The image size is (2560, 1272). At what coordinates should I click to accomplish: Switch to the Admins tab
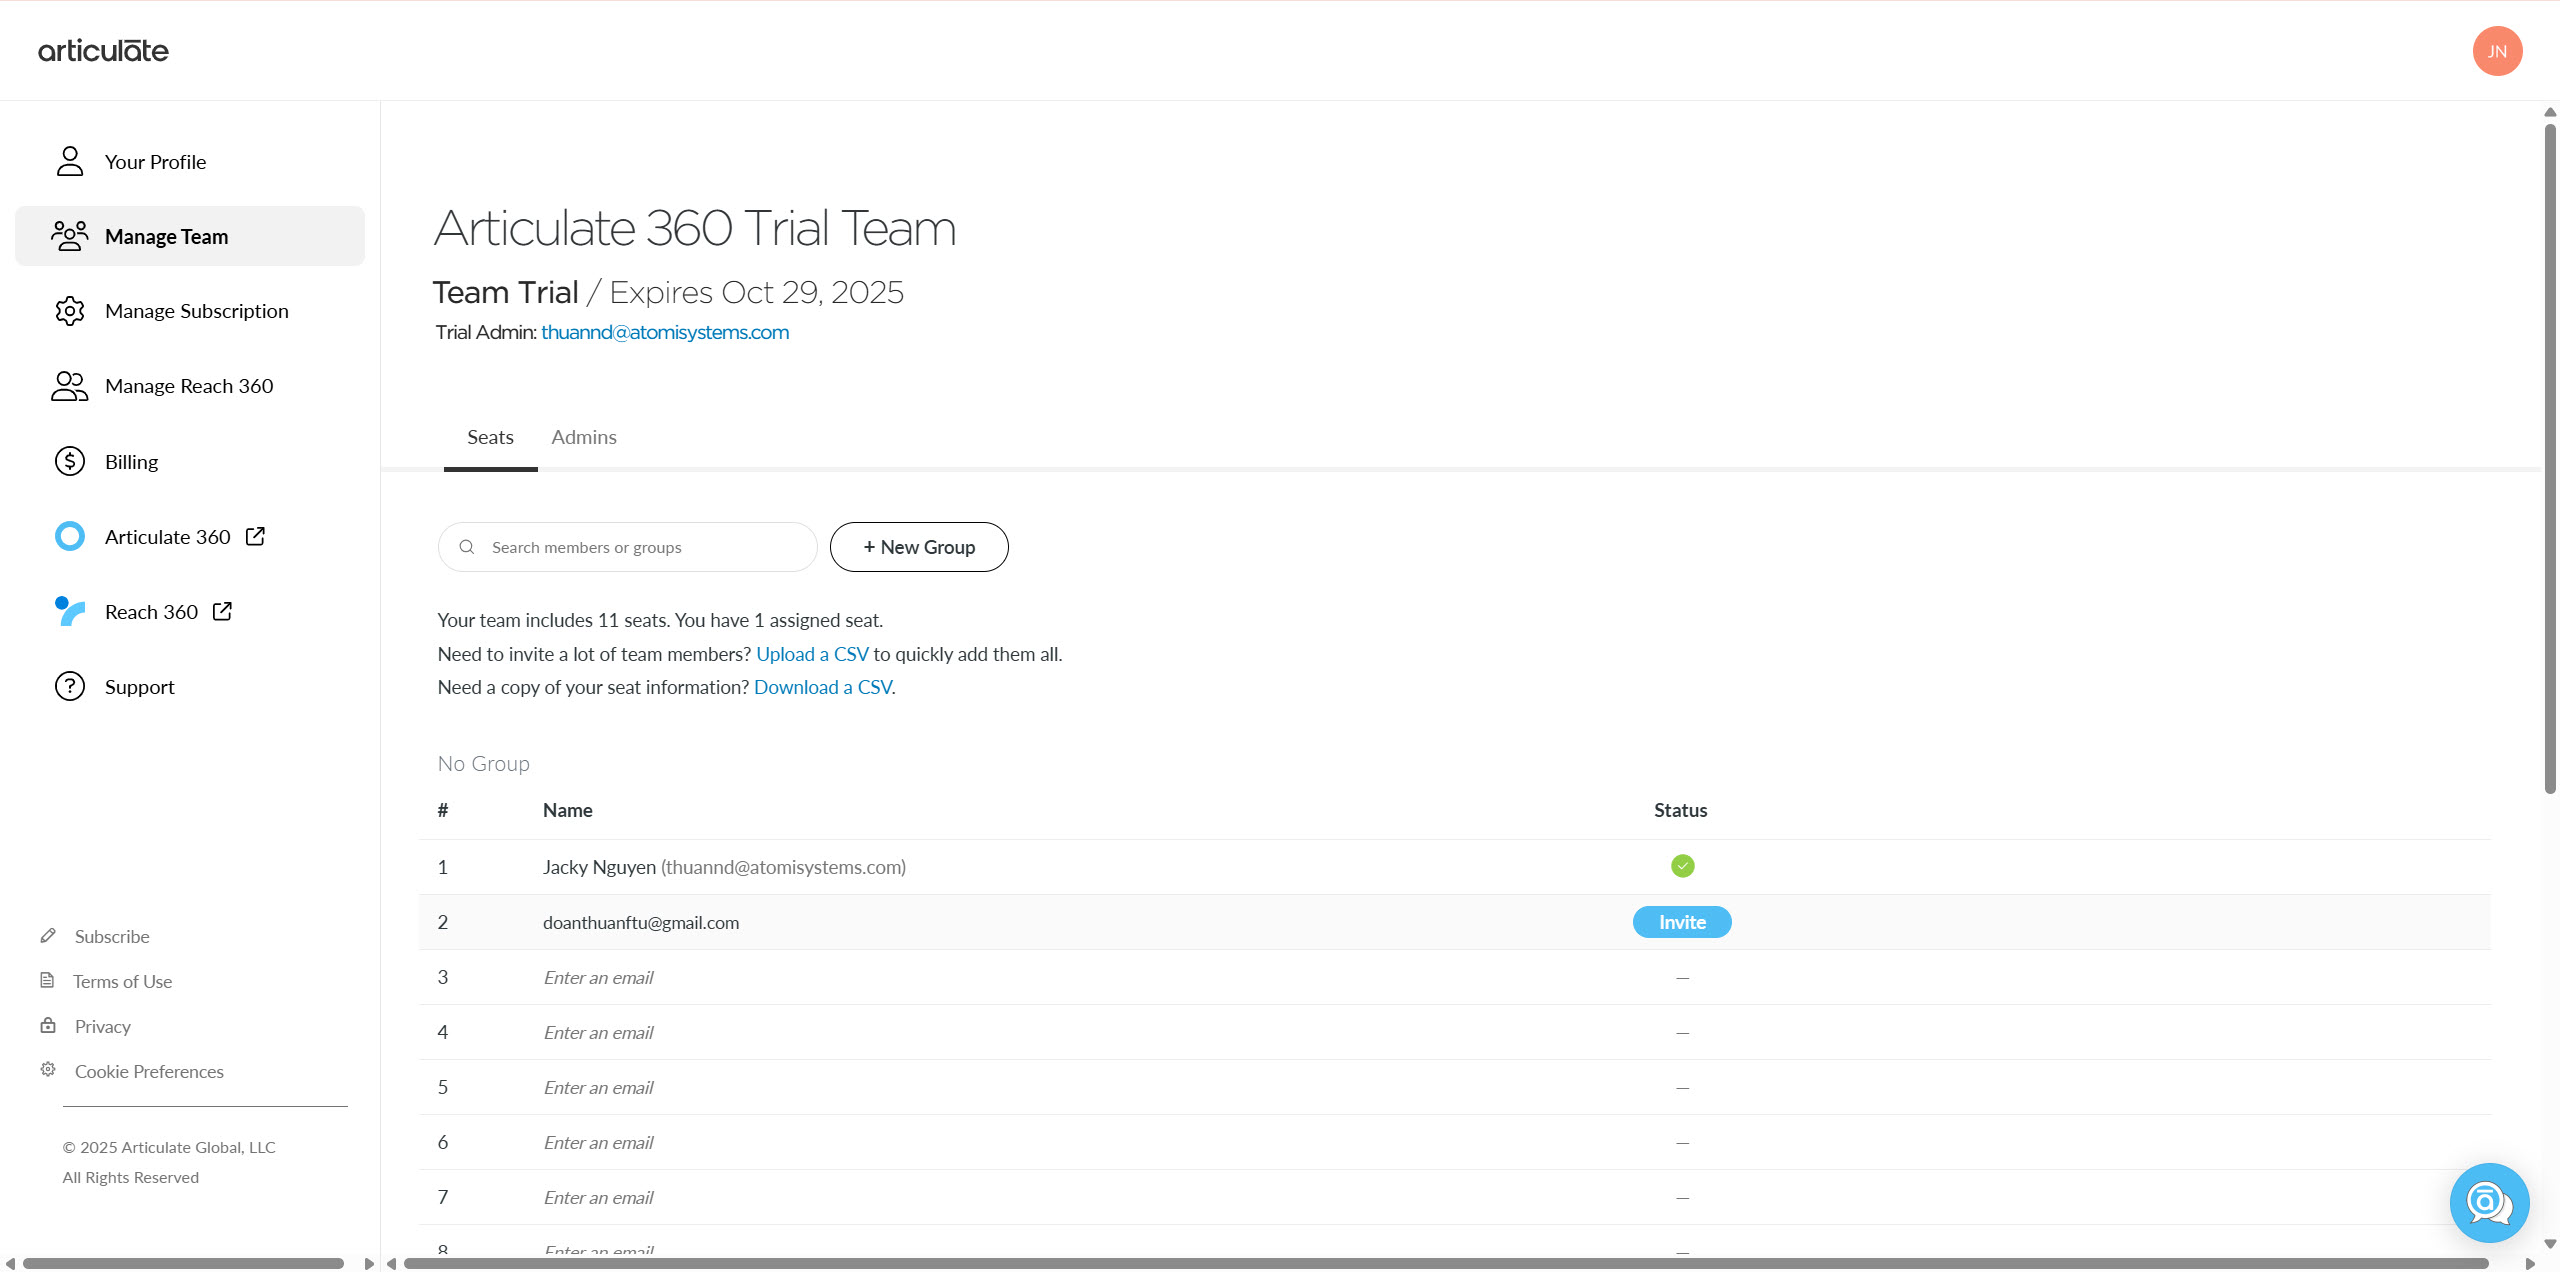[x=584, y=437]
